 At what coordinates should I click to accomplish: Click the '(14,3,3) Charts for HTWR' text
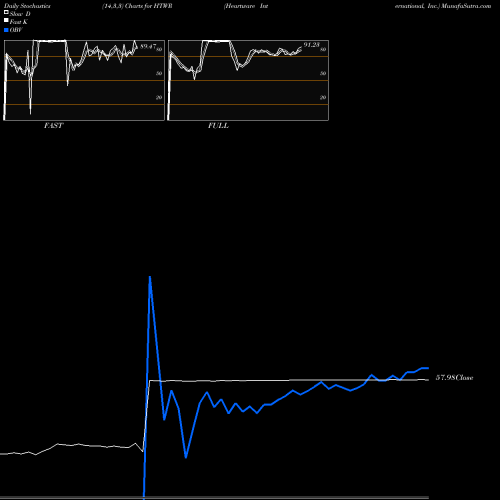[137, 6]
